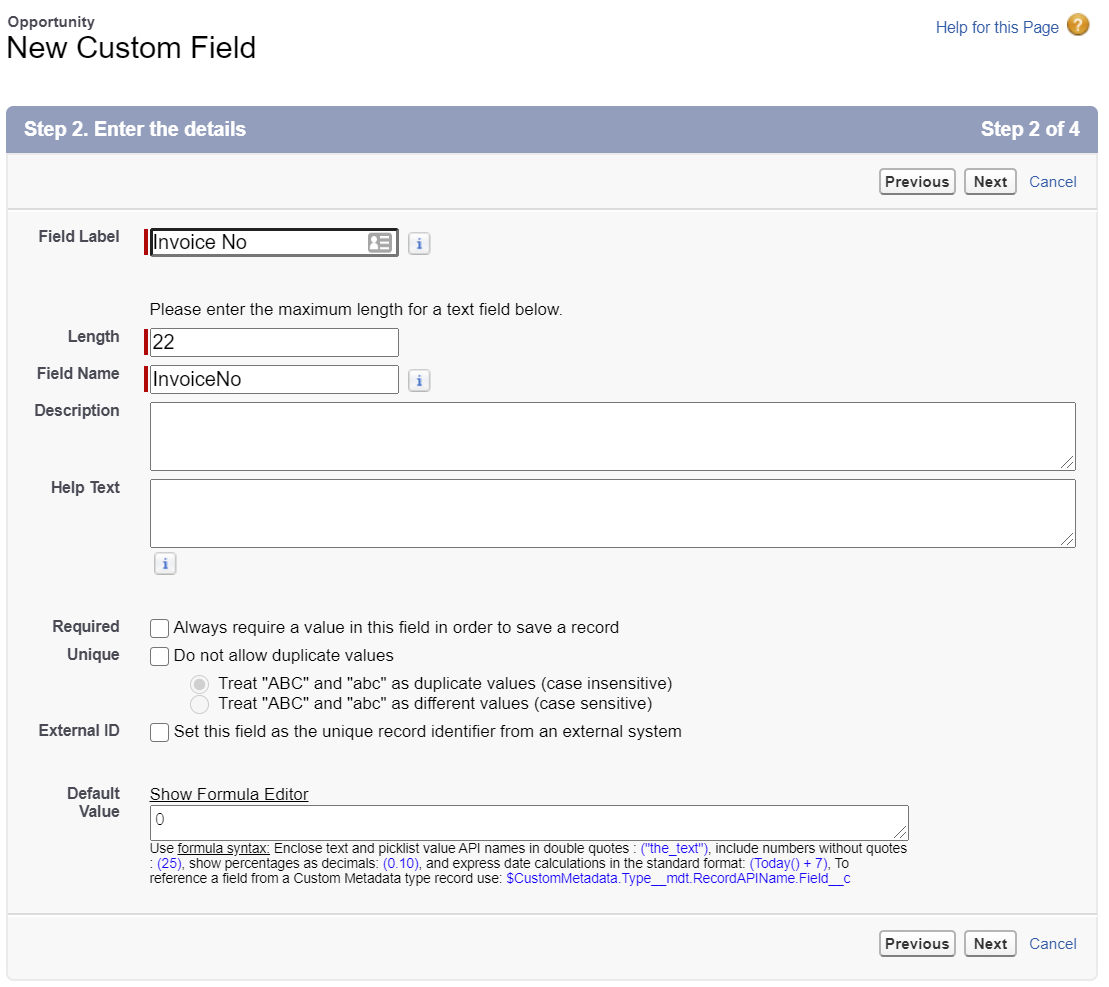The height and width of the screenshot is (987, 1109).
Task: Click the Default Value text box
Action: [x=528, y=822]
